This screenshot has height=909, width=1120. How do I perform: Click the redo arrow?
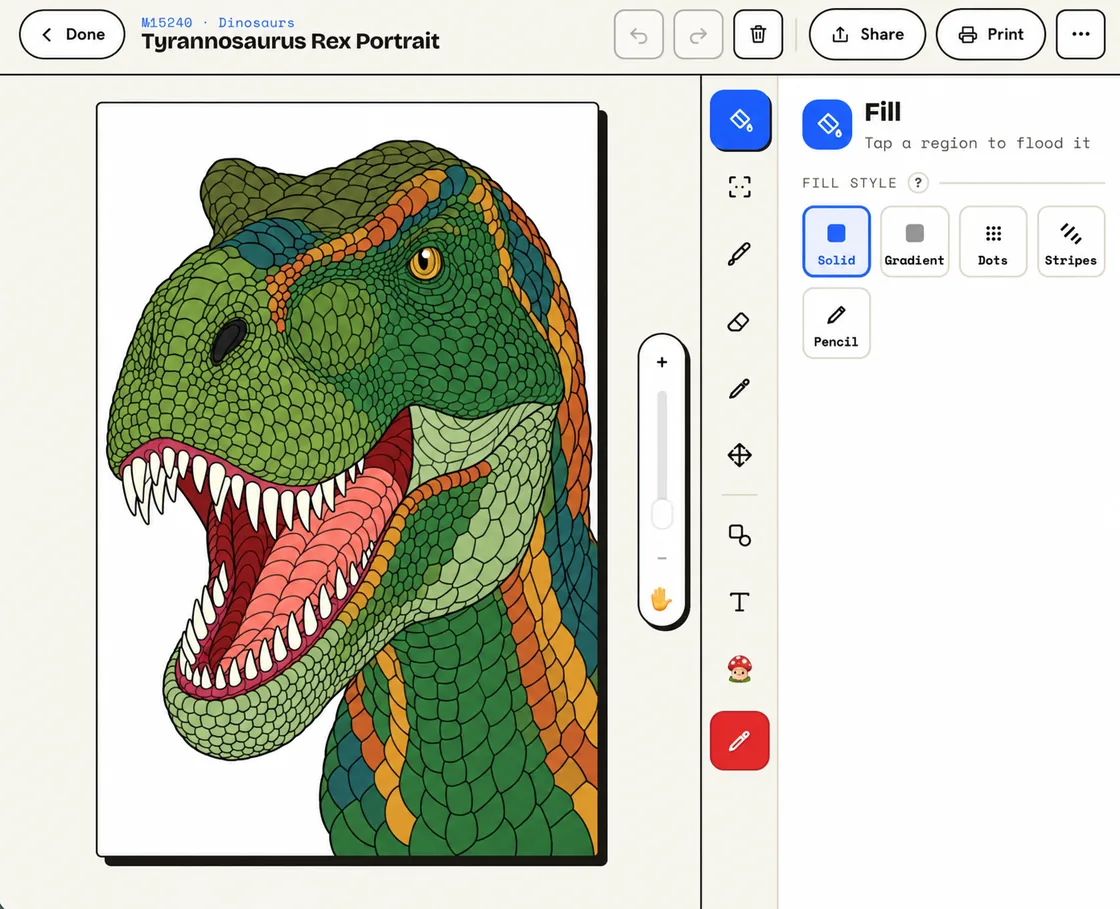(698, 34)
